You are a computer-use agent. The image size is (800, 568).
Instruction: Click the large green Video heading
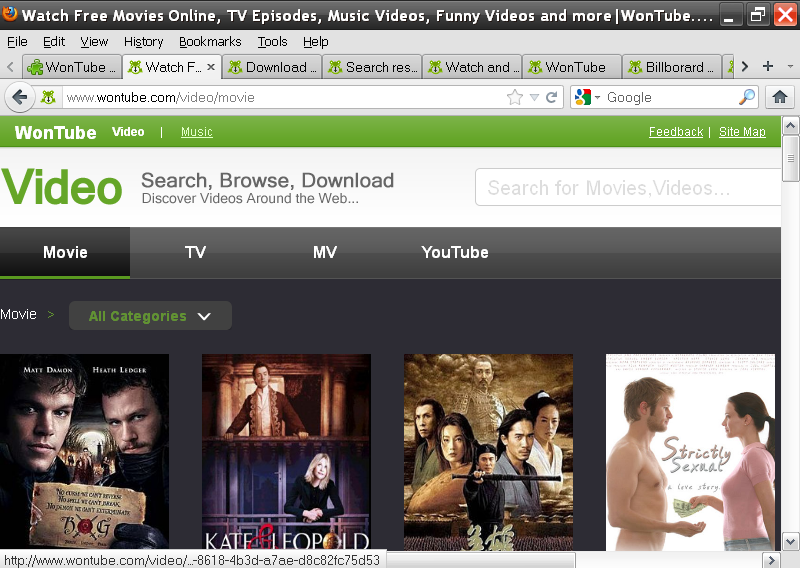62,187
